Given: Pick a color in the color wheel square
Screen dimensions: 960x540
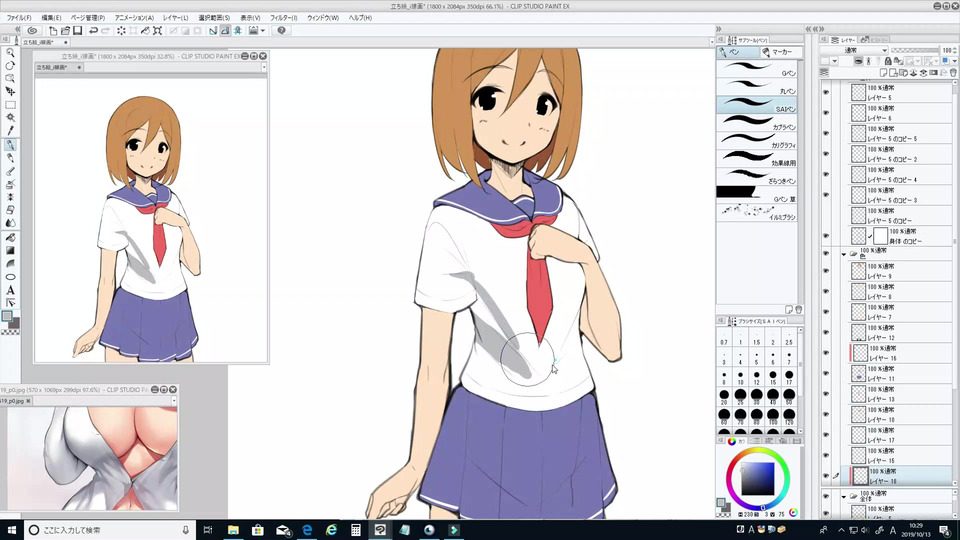Looking at the screenshot, I should [758, 479].
